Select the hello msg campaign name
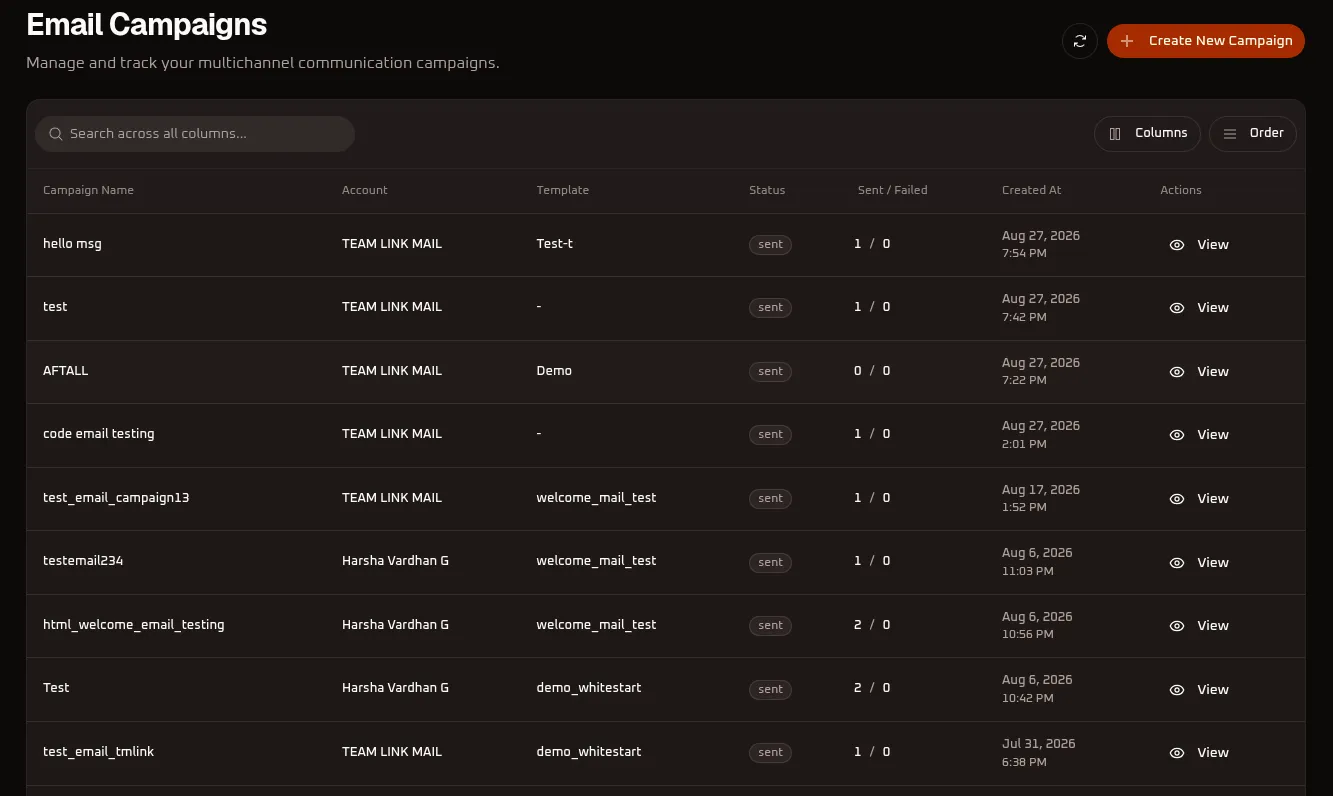1333x796 pixels. click(72, 244)
